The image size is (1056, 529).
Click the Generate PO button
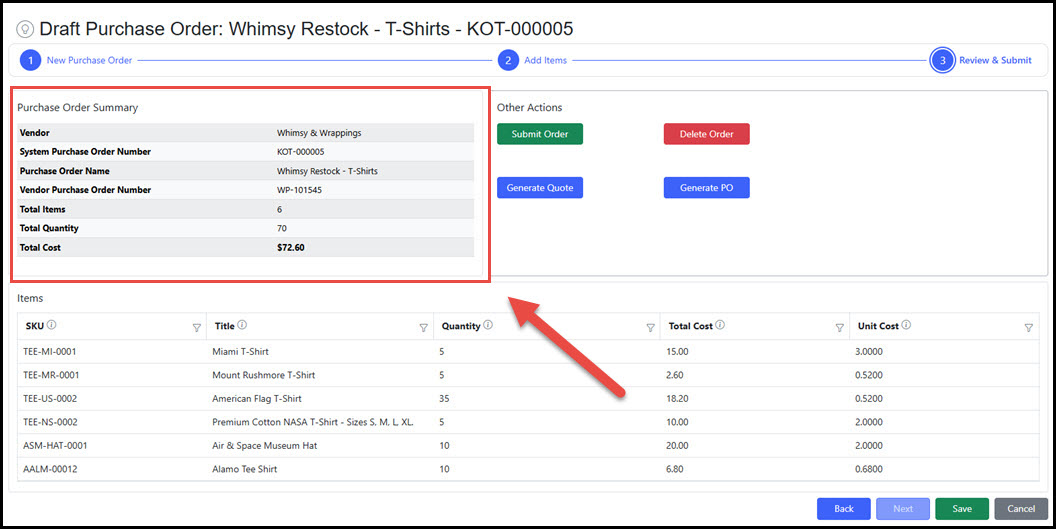coord(706,188)
